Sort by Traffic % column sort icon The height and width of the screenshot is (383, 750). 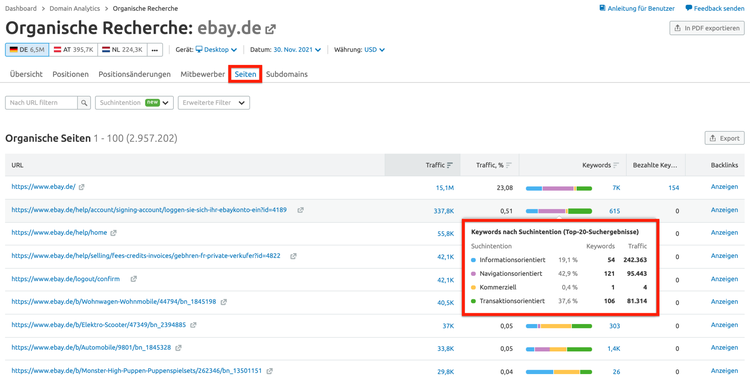(x=509, y=165)
